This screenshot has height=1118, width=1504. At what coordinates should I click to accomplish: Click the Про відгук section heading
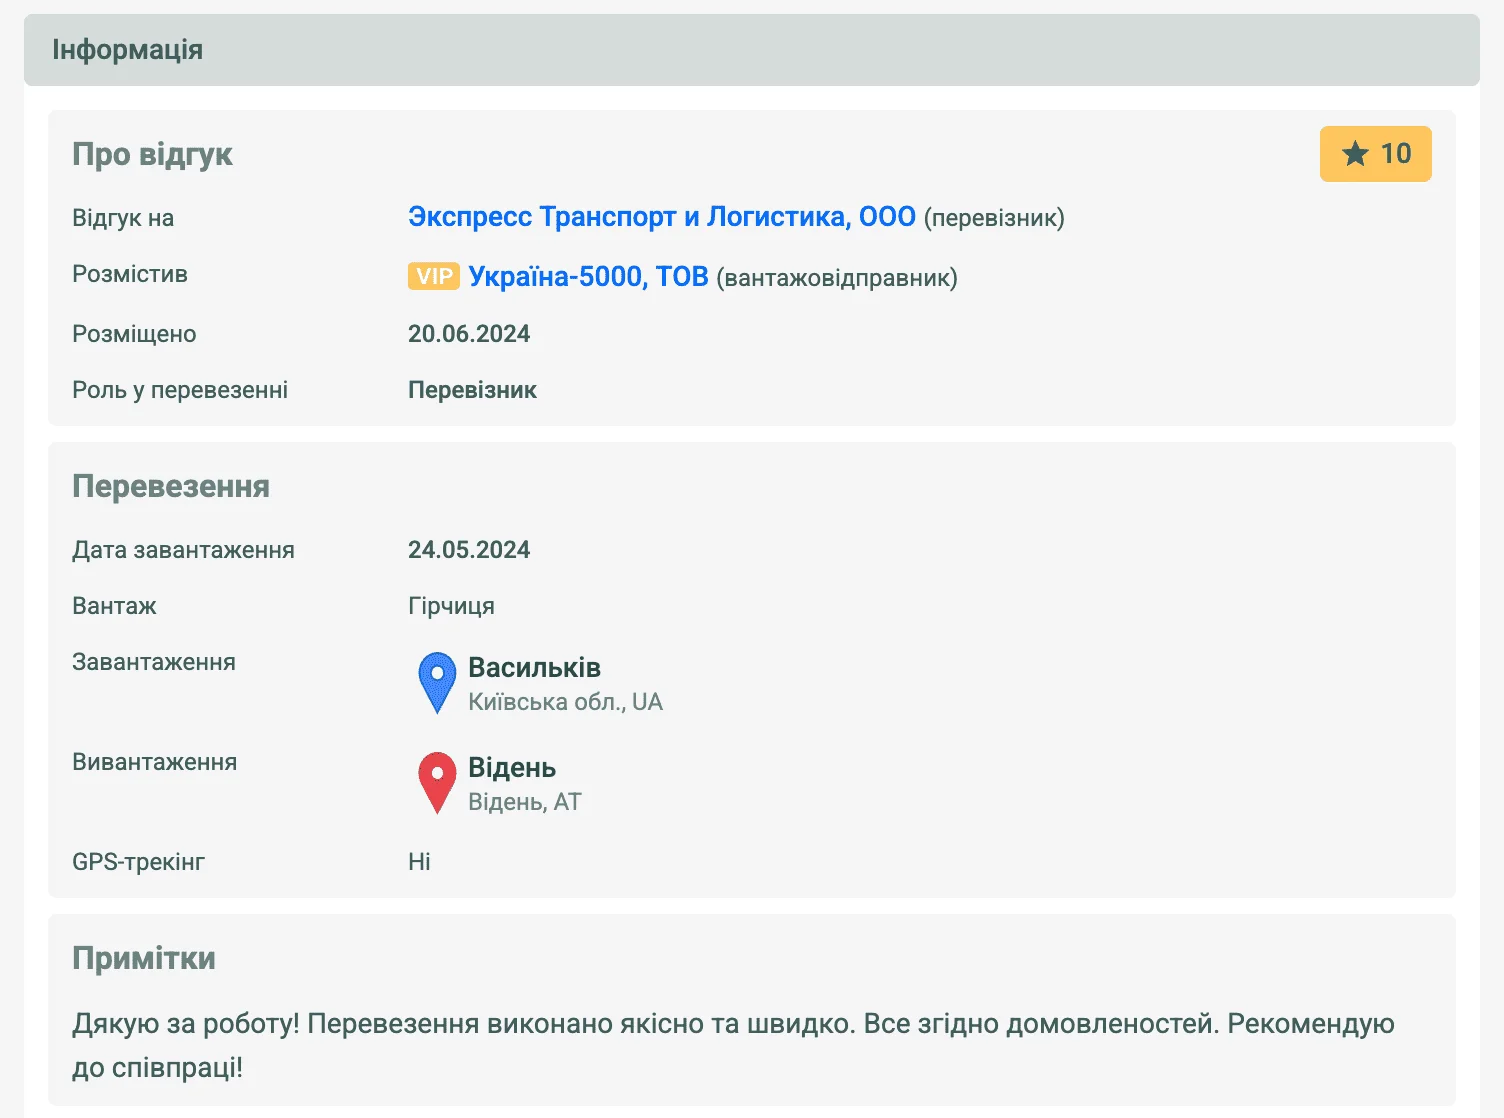coord(152,154)
